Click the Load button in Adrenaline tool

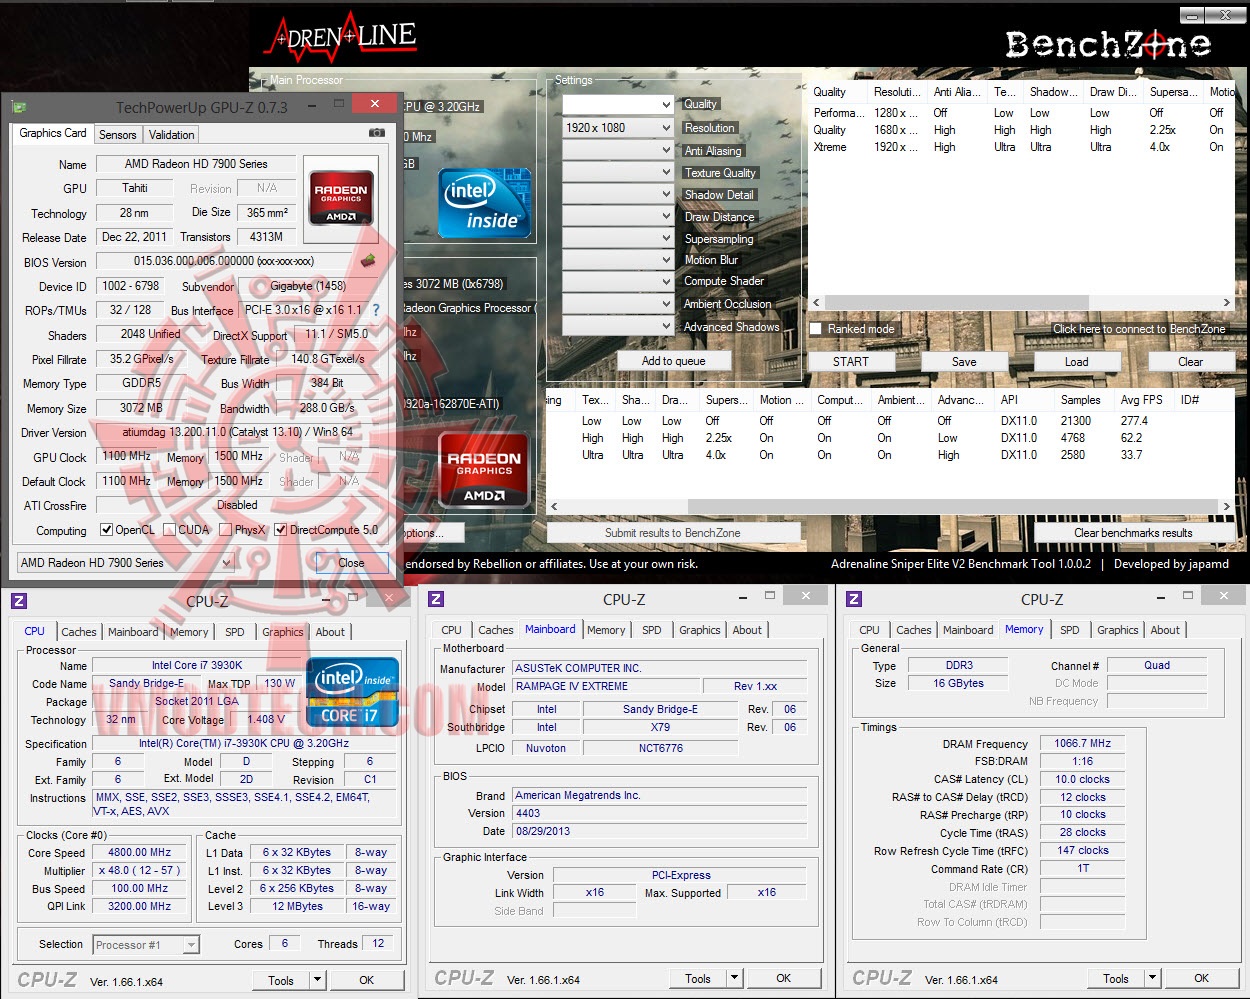coord(1077,362)
